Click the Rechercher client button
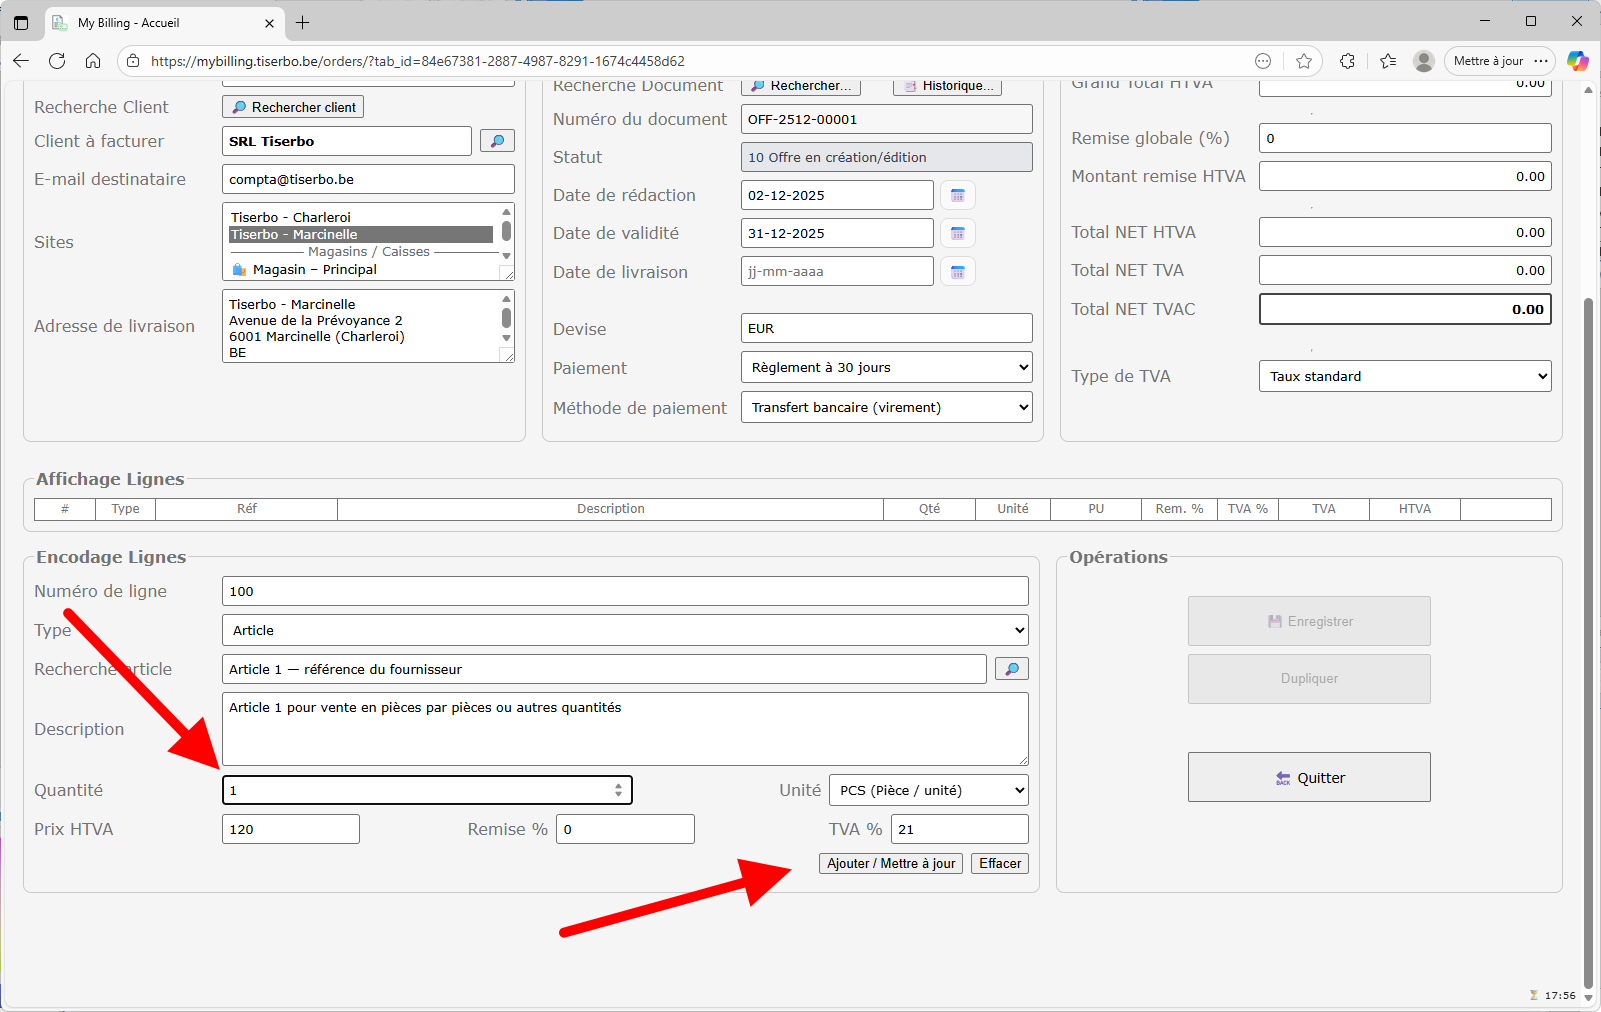 tap(293, 107)
